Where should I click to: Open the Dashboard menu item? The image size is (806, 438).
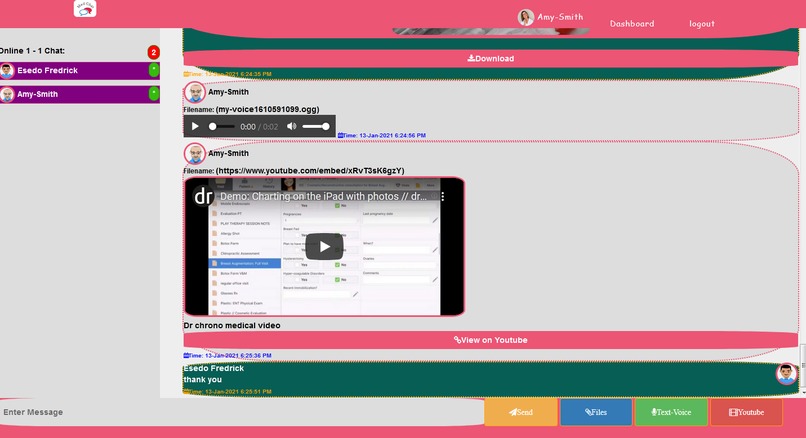tap(632, 24)
